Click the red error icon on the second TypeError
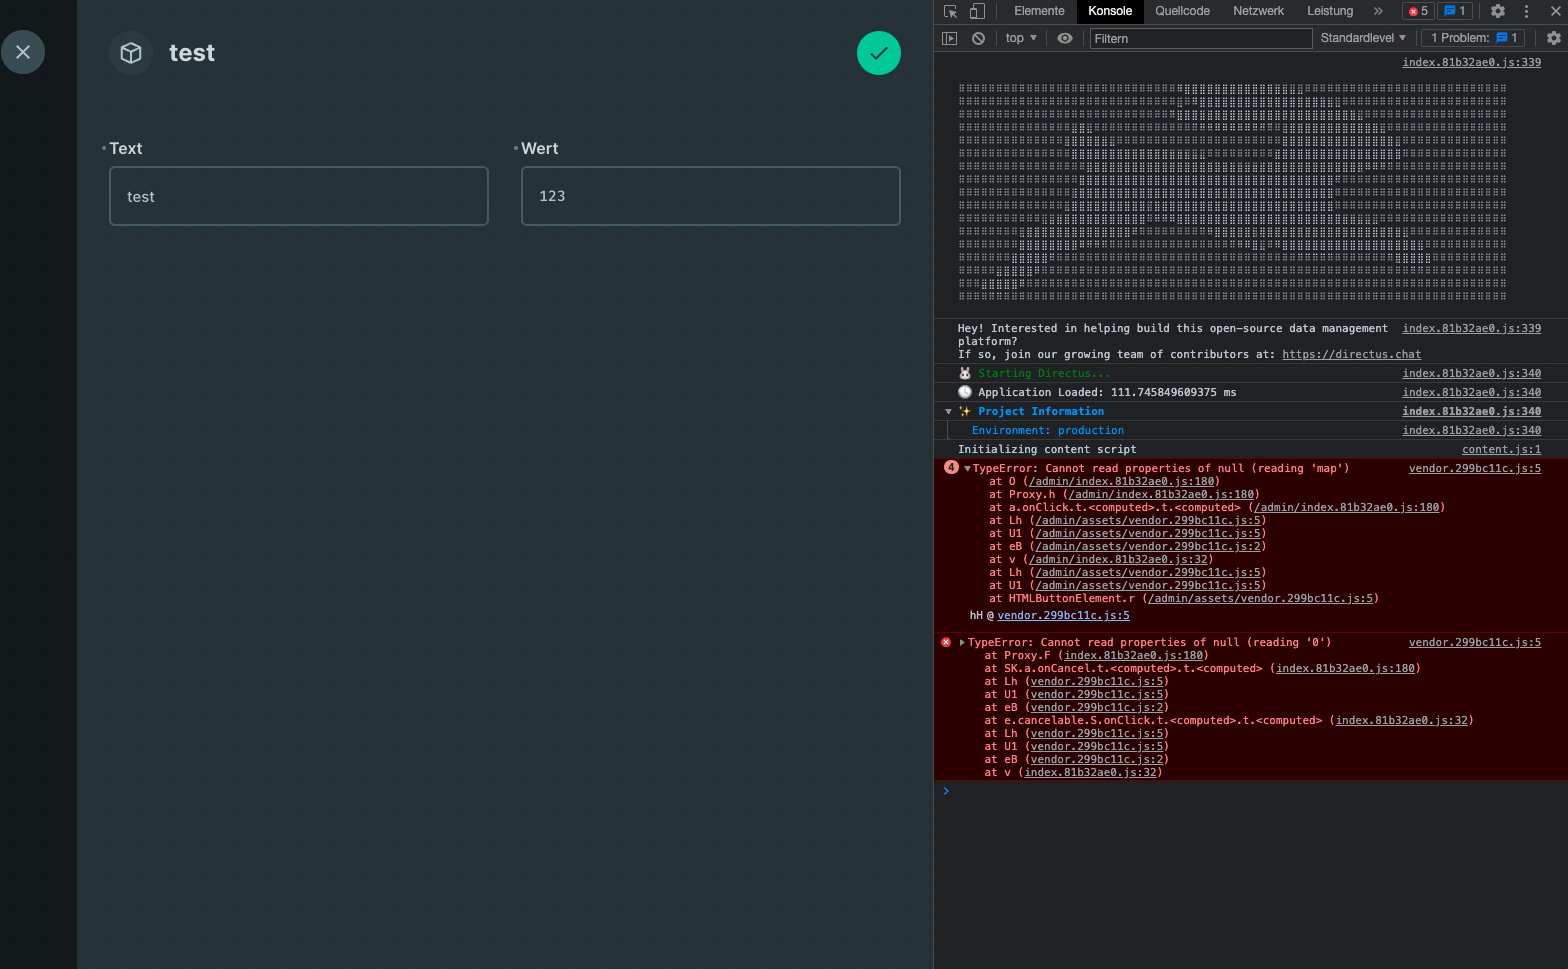Screen dimensions: 1568x969 pos(946,642)
